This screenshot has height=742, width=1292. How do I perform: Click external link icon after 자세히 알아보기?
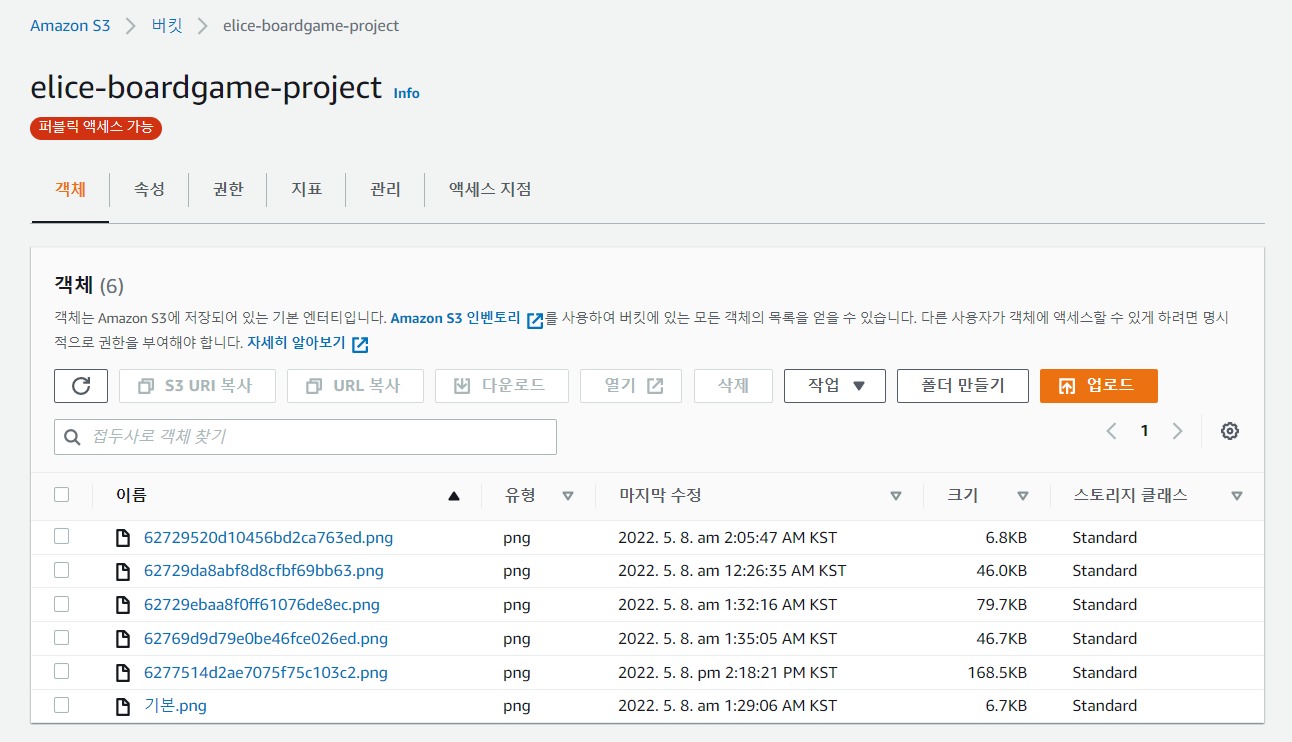click(x=360, y=344)
